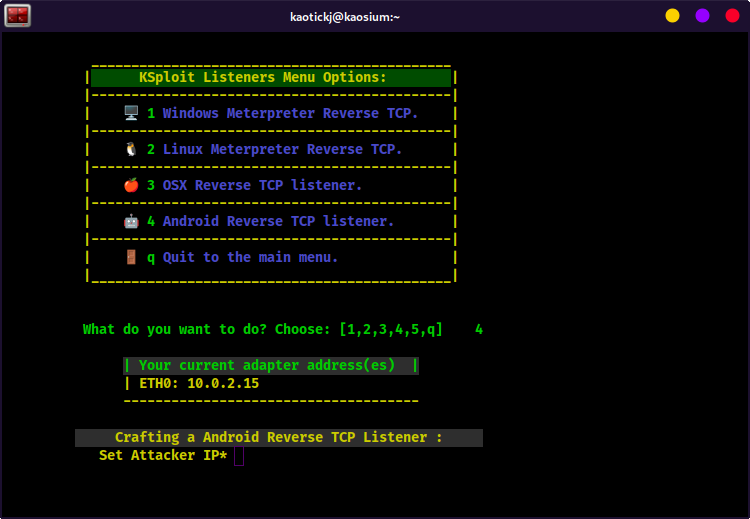
Task: Click the entered choice '4' after prompt
Action: pyautogui.click(x=479, y=330)
